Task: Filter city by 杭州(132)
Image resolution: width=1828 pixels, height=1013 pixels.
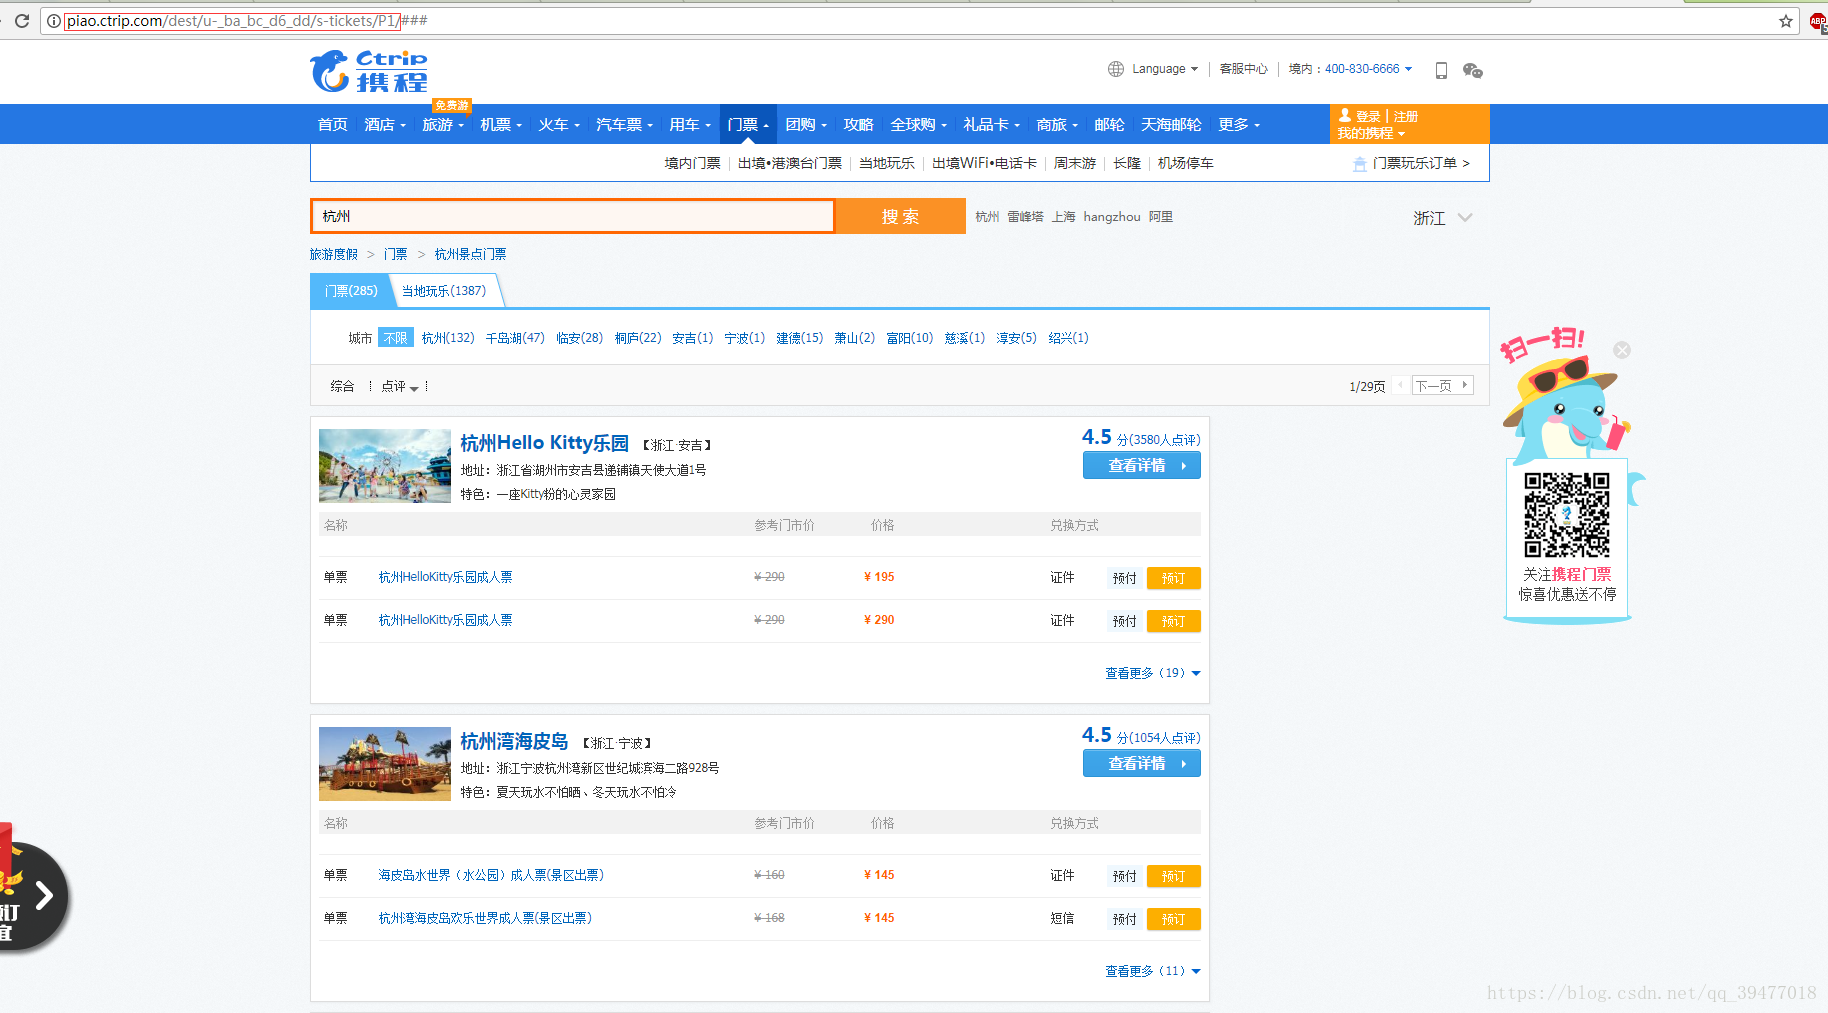Action: point(448,338)
